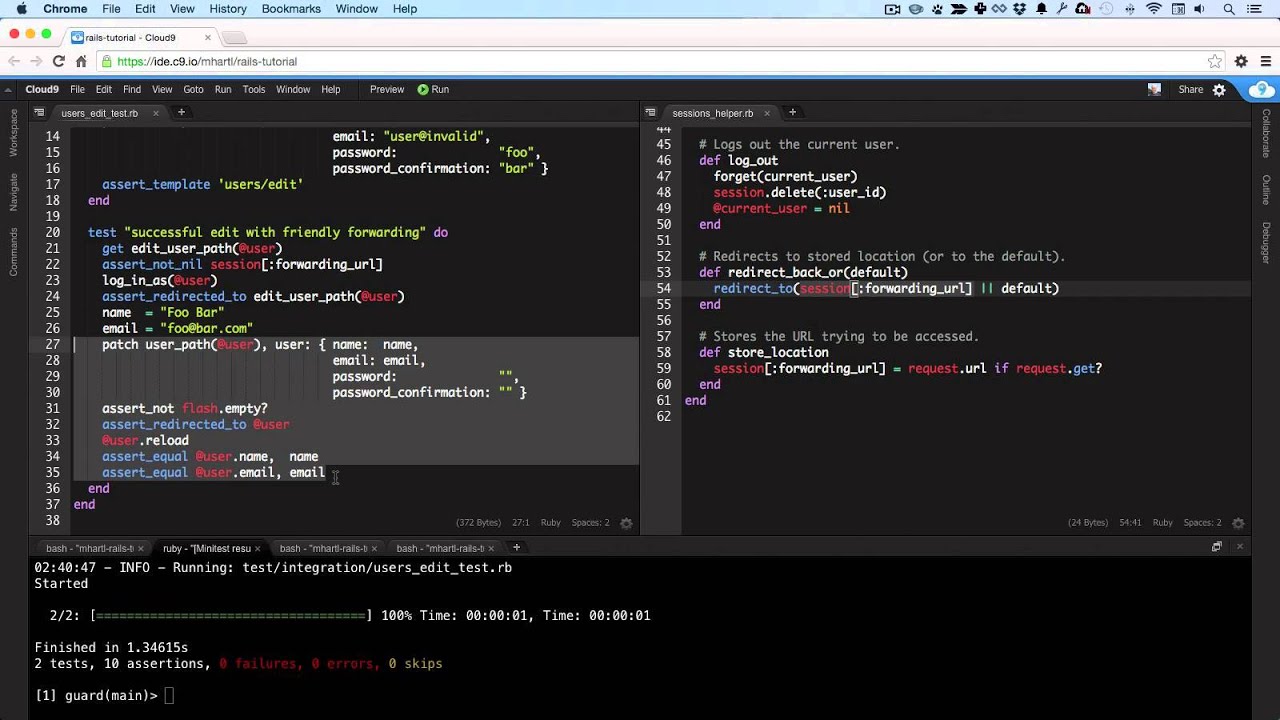
Task: Click browser forward arrow
Action: coord(36,61)
